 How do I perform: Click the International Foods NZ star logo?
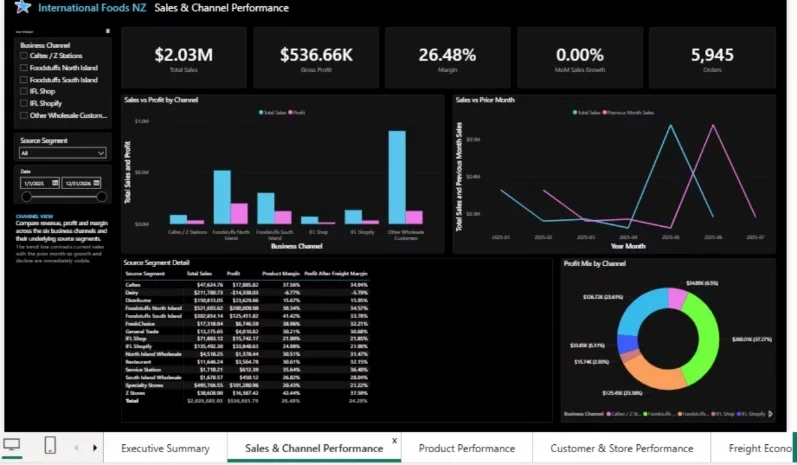point(22,7)
